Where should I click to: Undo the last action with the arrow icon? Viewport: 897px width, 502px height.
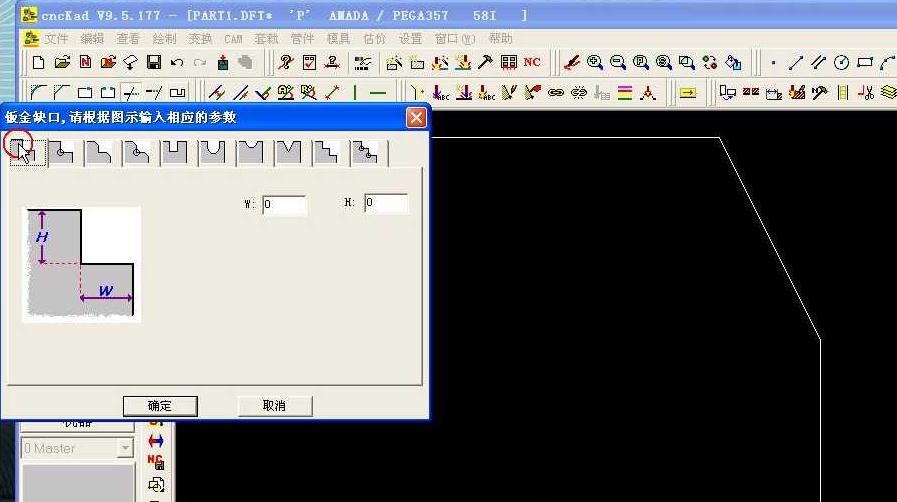pyautogui.click(x=177, y=62)
